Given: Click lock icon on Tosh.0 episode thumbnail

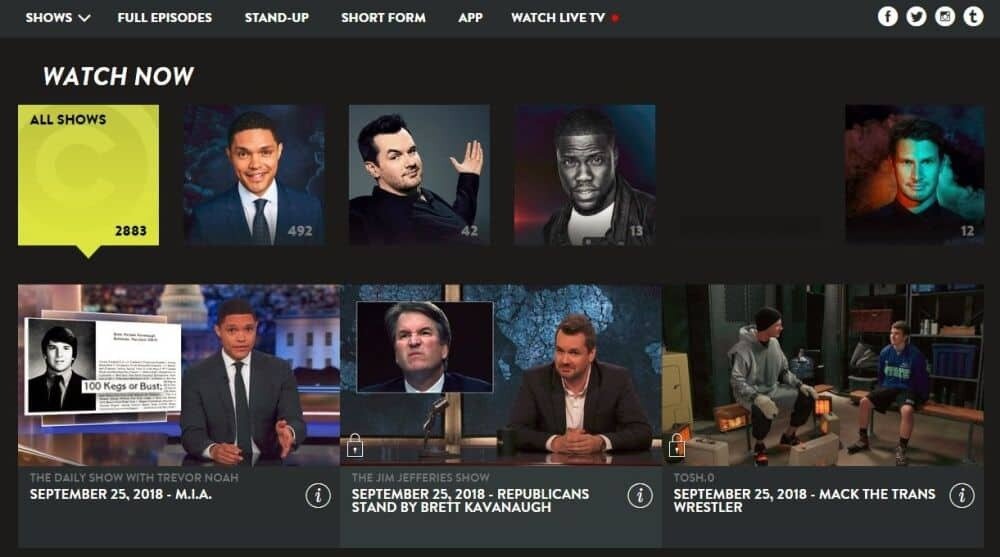Looking at the screenshot, I should pos(677,445).
